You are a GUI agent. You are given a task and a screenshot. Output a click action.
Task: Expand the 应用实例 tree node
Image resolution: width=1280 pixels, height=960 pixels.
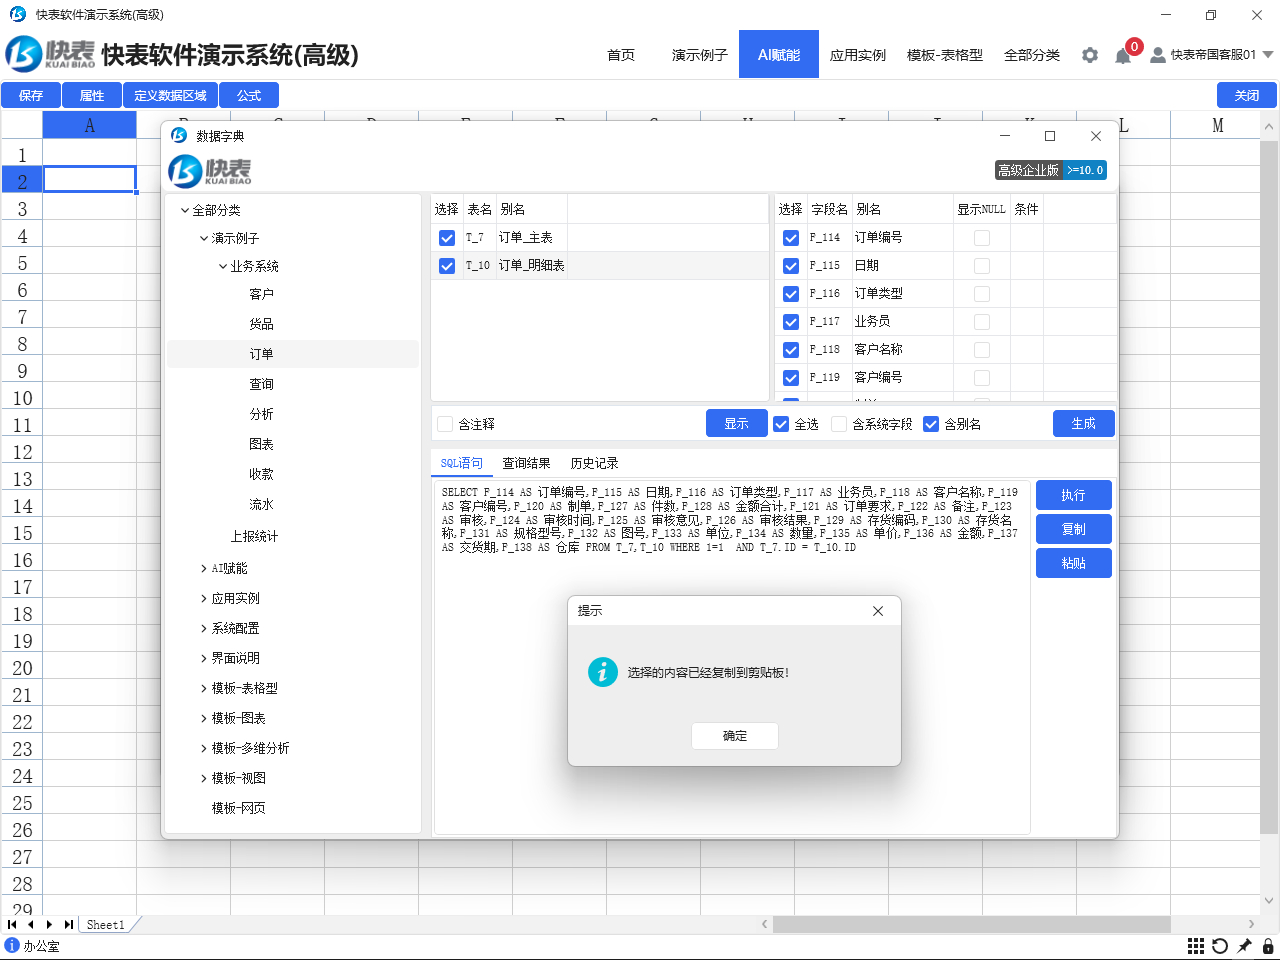click(204, 598)
